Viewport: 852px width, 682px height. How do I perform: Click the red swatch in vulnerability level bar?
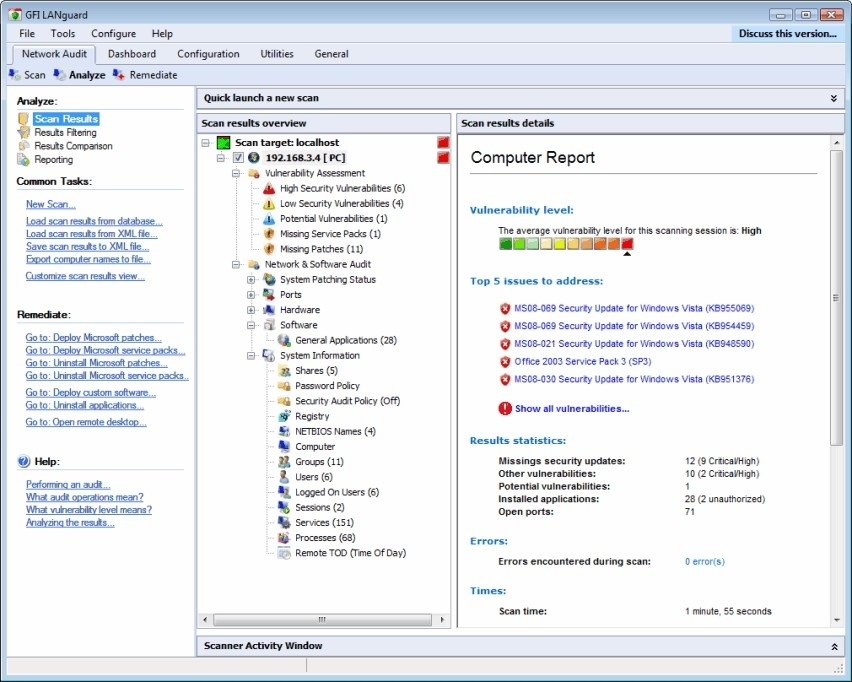pos(627,244)
